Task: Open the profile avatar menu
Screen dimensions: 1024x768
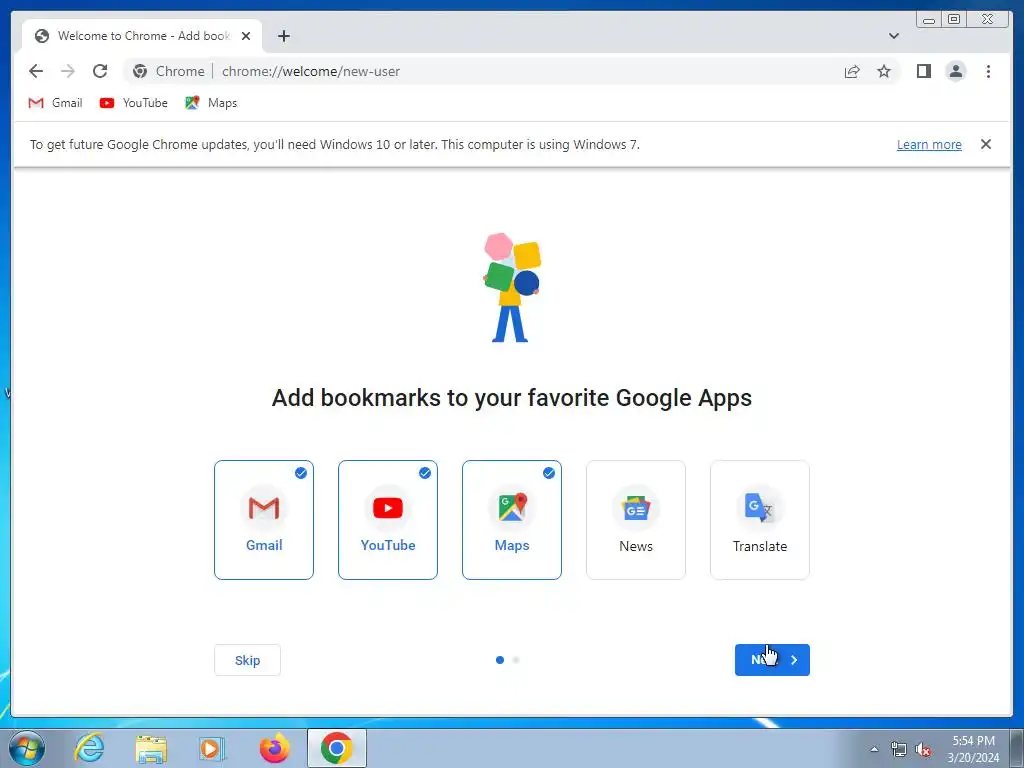Action: click(x=955, y=71)
